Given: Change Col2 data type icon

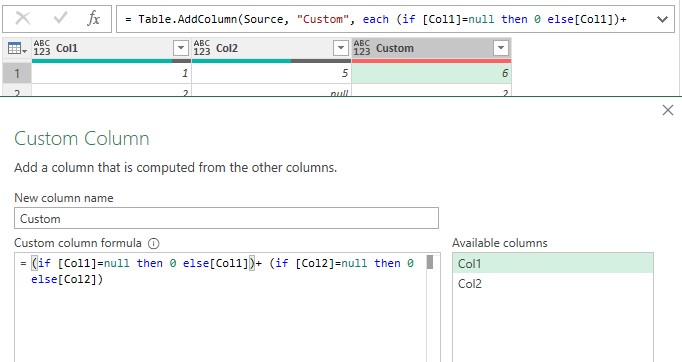Looking at the screenshot, I should 202,48.
